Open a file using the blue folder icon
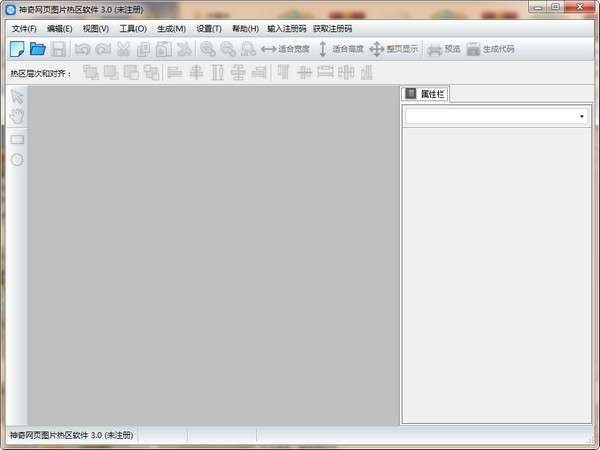The width and height of the screenshot is (600, 450). point(38,49)
